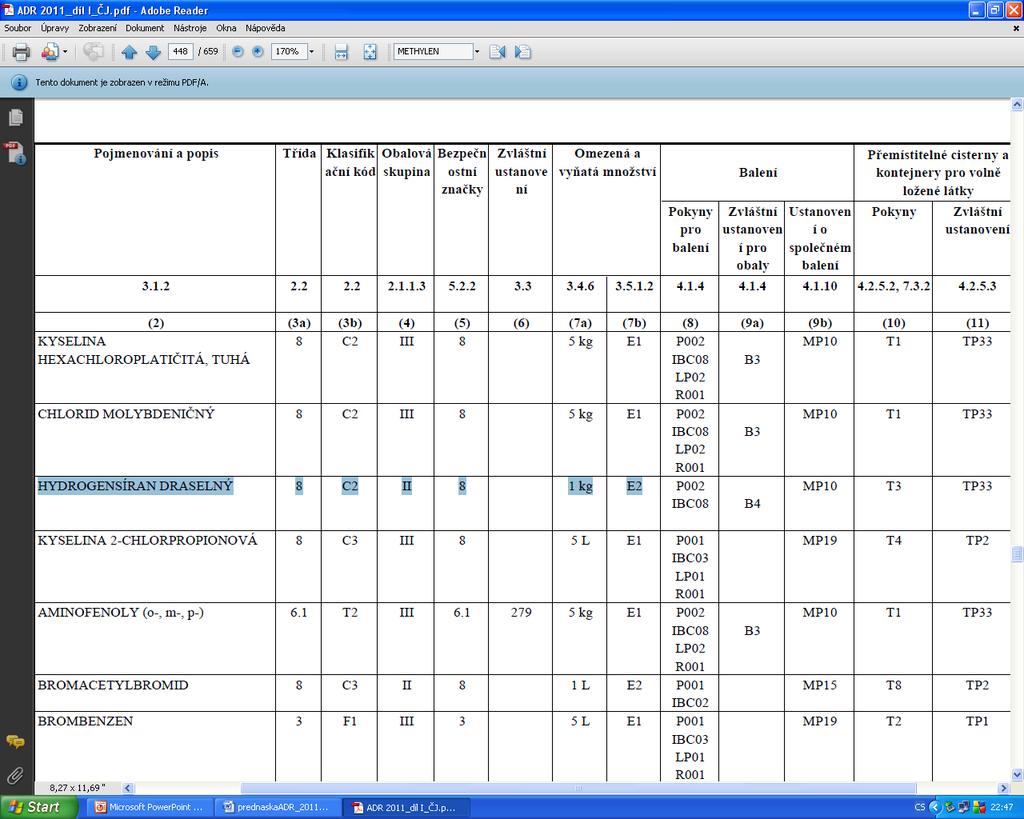
Task: Click the page number field showing 448
Action: (180, 51)
